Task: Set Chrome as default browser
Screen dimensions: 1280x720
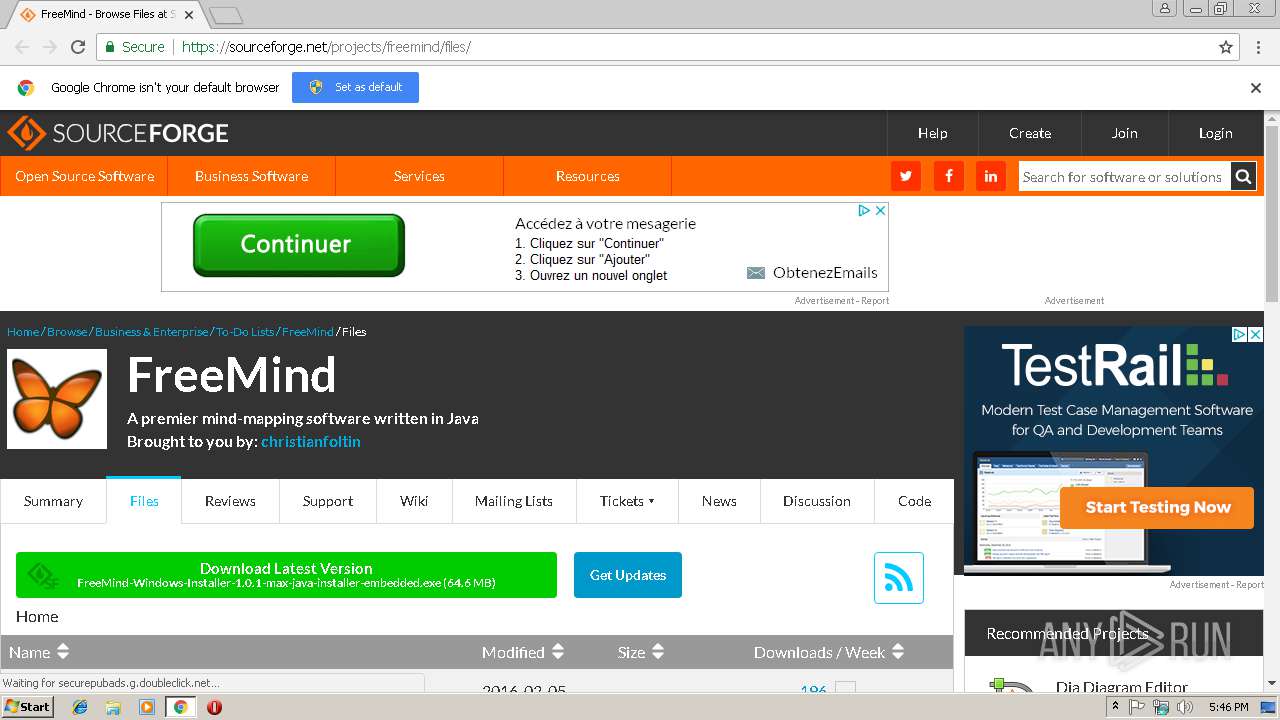Action: tap(355, 87)
